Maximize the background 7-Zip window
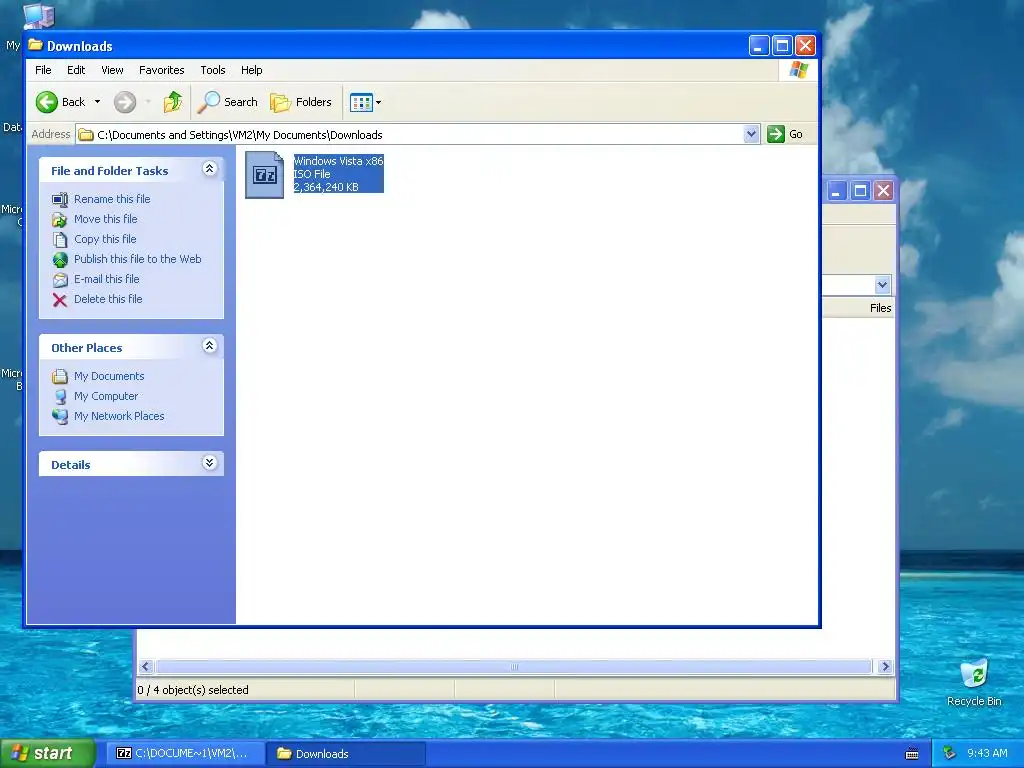1024x768 pixels. 860,191
